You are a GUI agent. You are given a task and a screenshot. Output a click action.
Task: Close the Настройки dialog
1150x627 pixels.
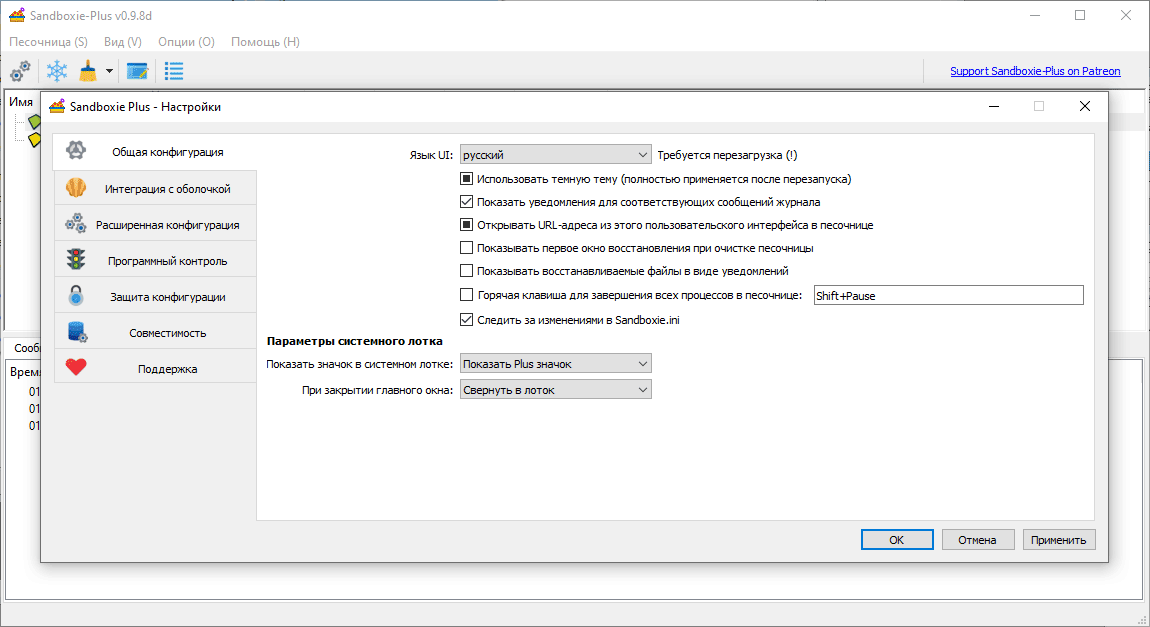[1085, 106]
